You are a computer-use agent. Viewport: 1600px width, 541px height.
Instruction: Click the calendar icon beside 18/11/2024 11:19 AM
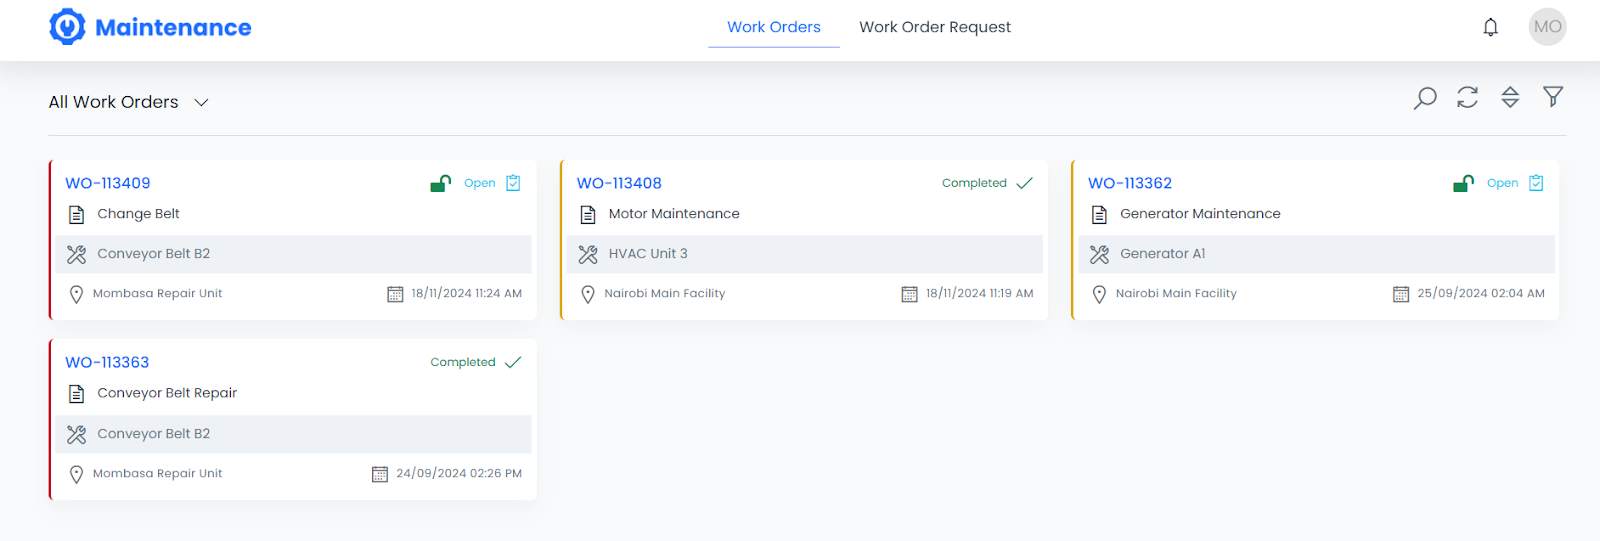click(x=909, y=294)
